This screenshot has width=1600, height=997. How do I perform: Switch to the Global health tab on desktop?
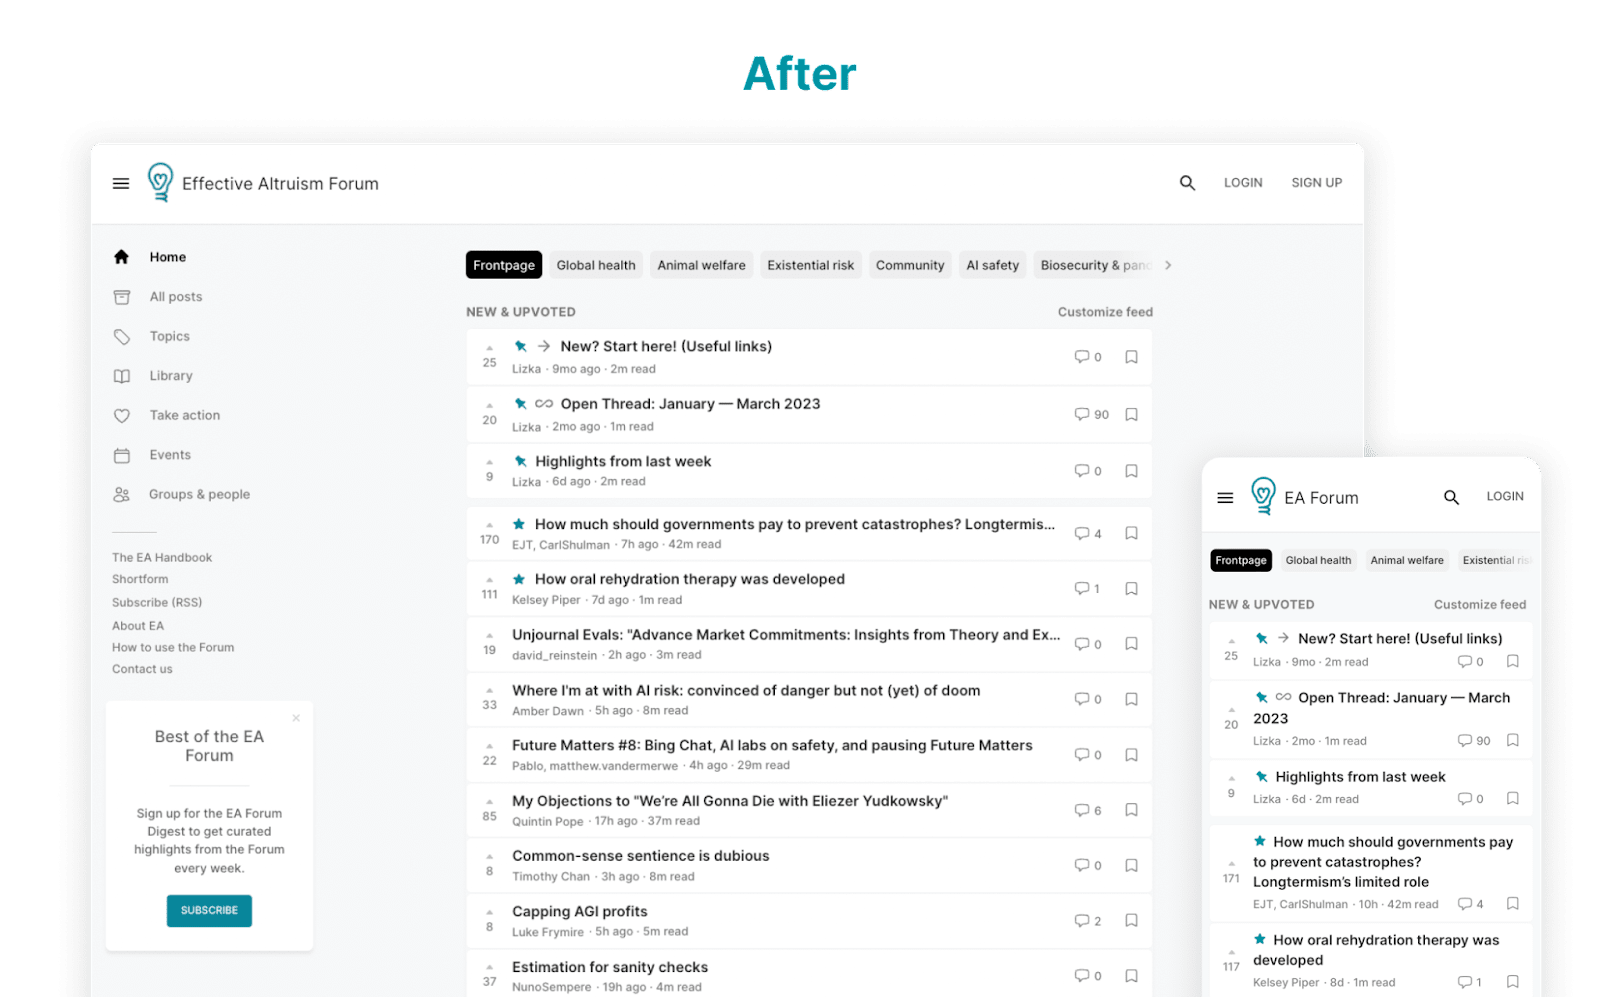tap(596, 265)
